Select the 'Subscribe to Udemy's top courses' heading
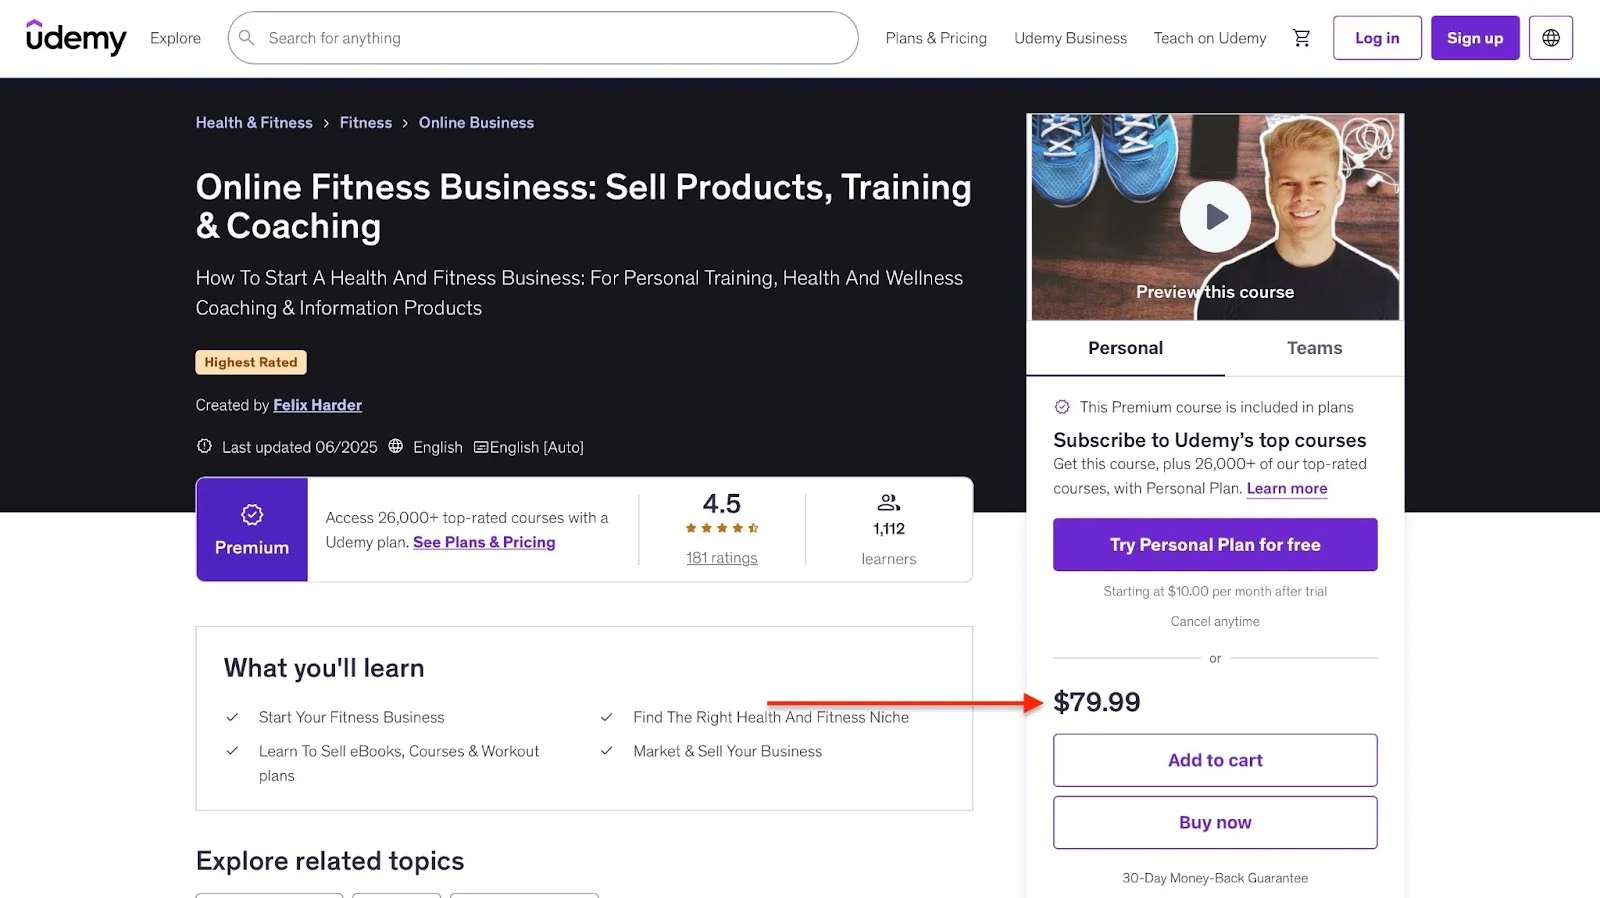The image size is (1600, 898). (1210, 440)
